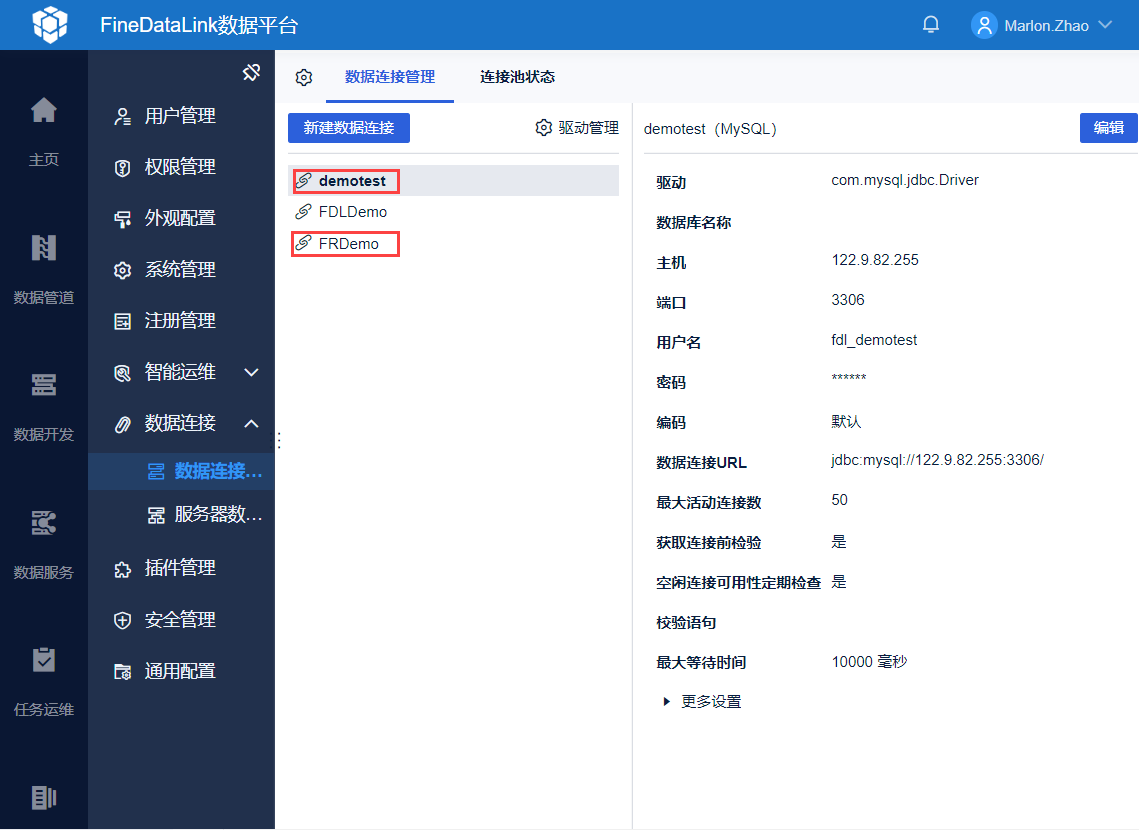Click the bottom sidebar library icon
The height and width of the screenshot is (830, 1139).
point(44,797)
